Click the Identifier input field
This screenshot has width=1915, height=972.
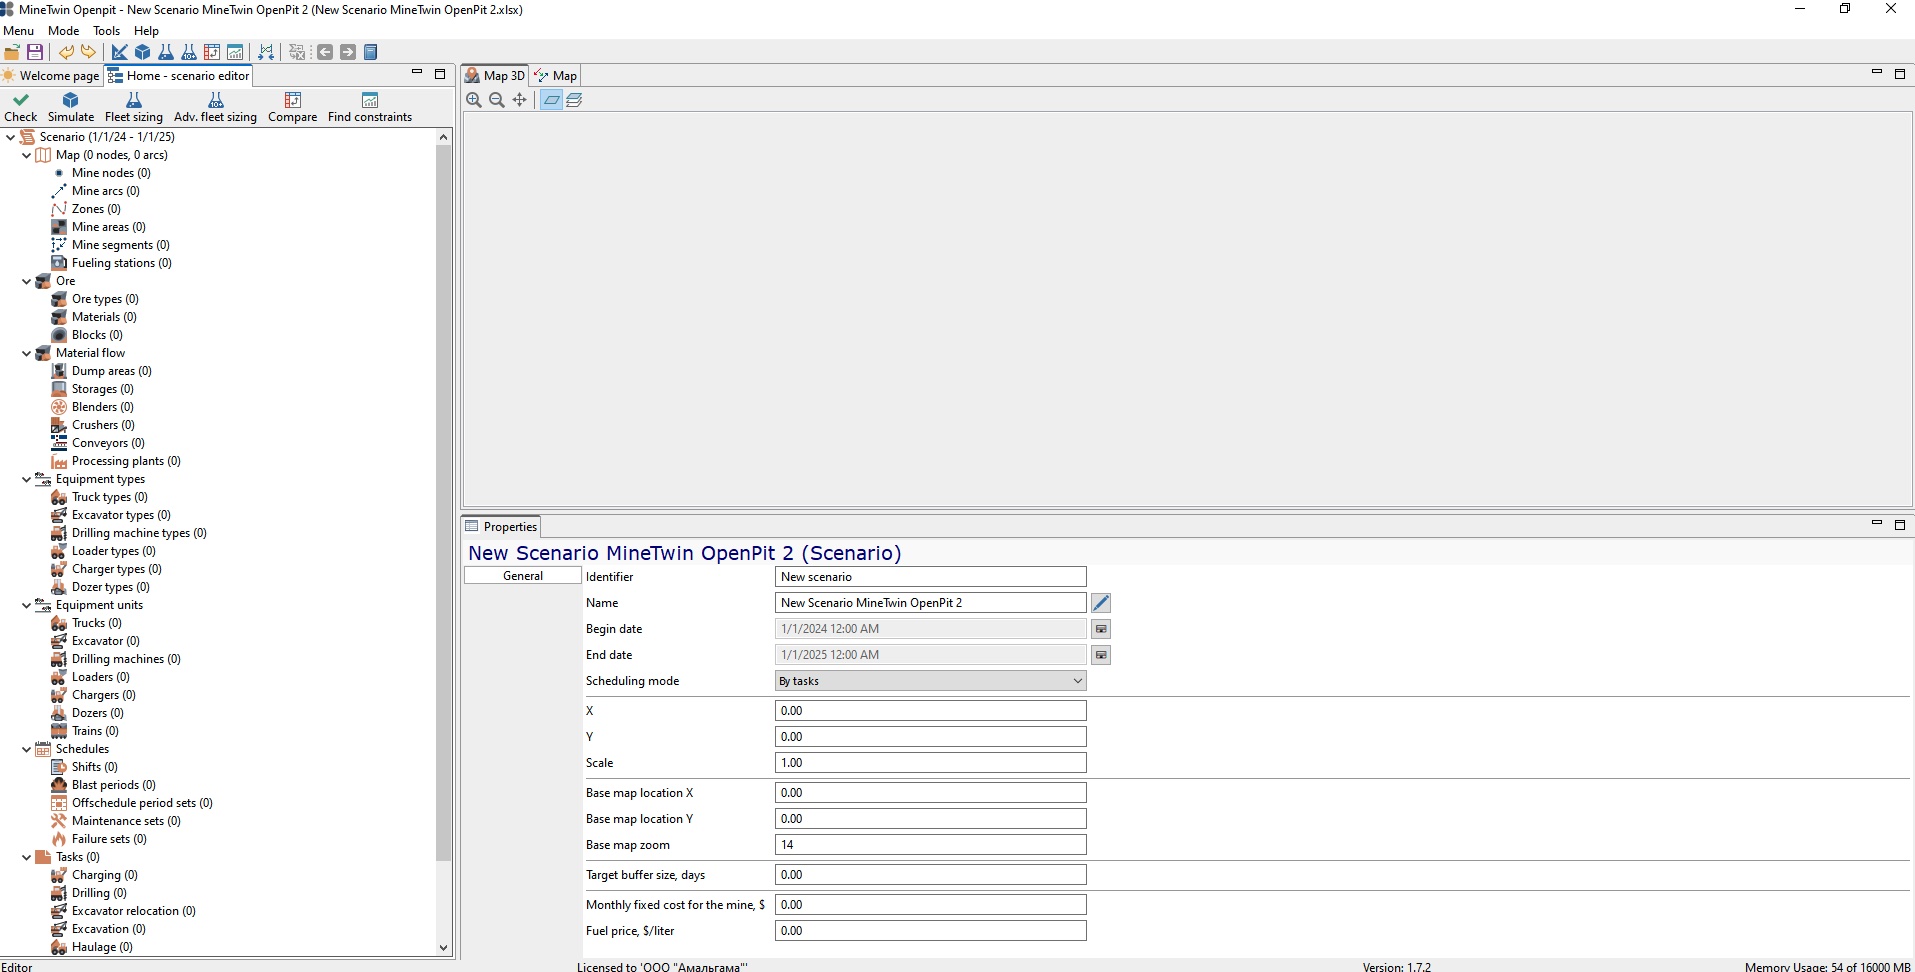click(x=931, y=577)
